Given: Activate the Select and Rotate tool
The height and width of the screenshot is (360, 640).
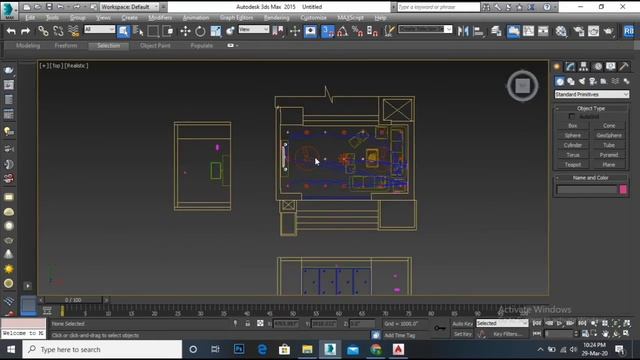Looking at the screenshot, I should pyautogui.click(x=200, y=31).
